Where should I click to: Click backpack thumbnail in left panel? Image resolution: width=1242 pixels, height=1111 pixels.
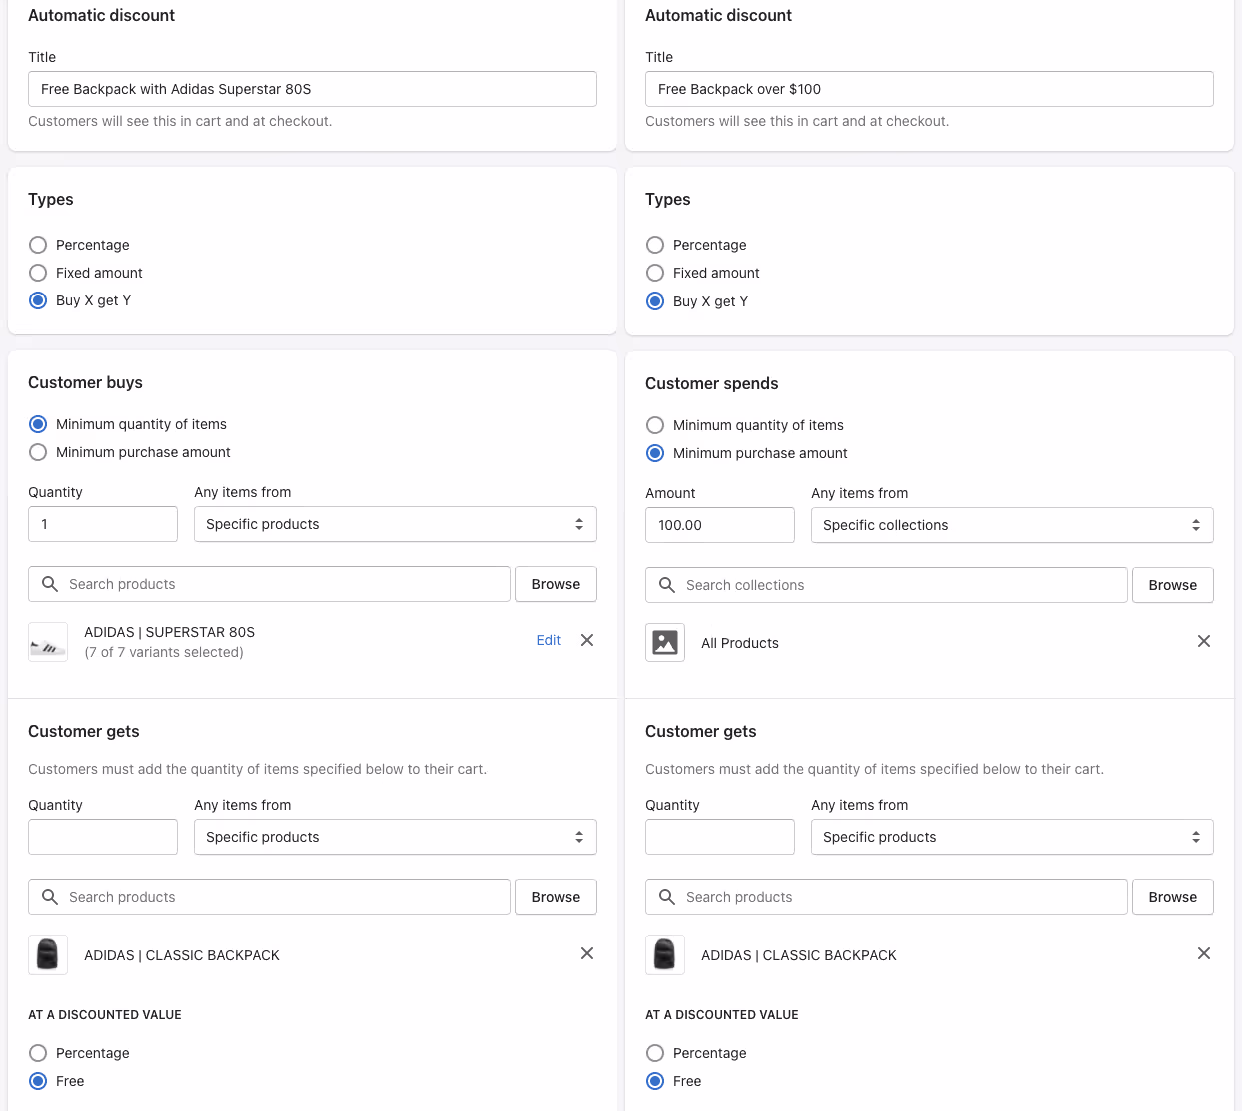click(48, 955)
